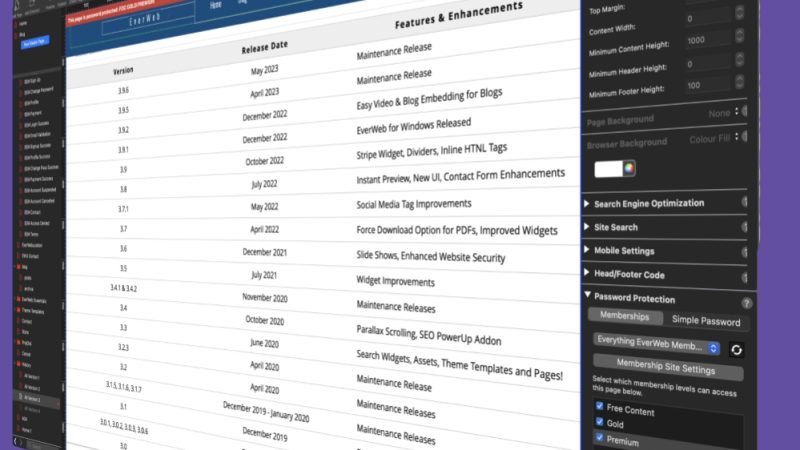Click the December 2021 release date
This screenshot has width=800, height=450.
pos(264,252)
